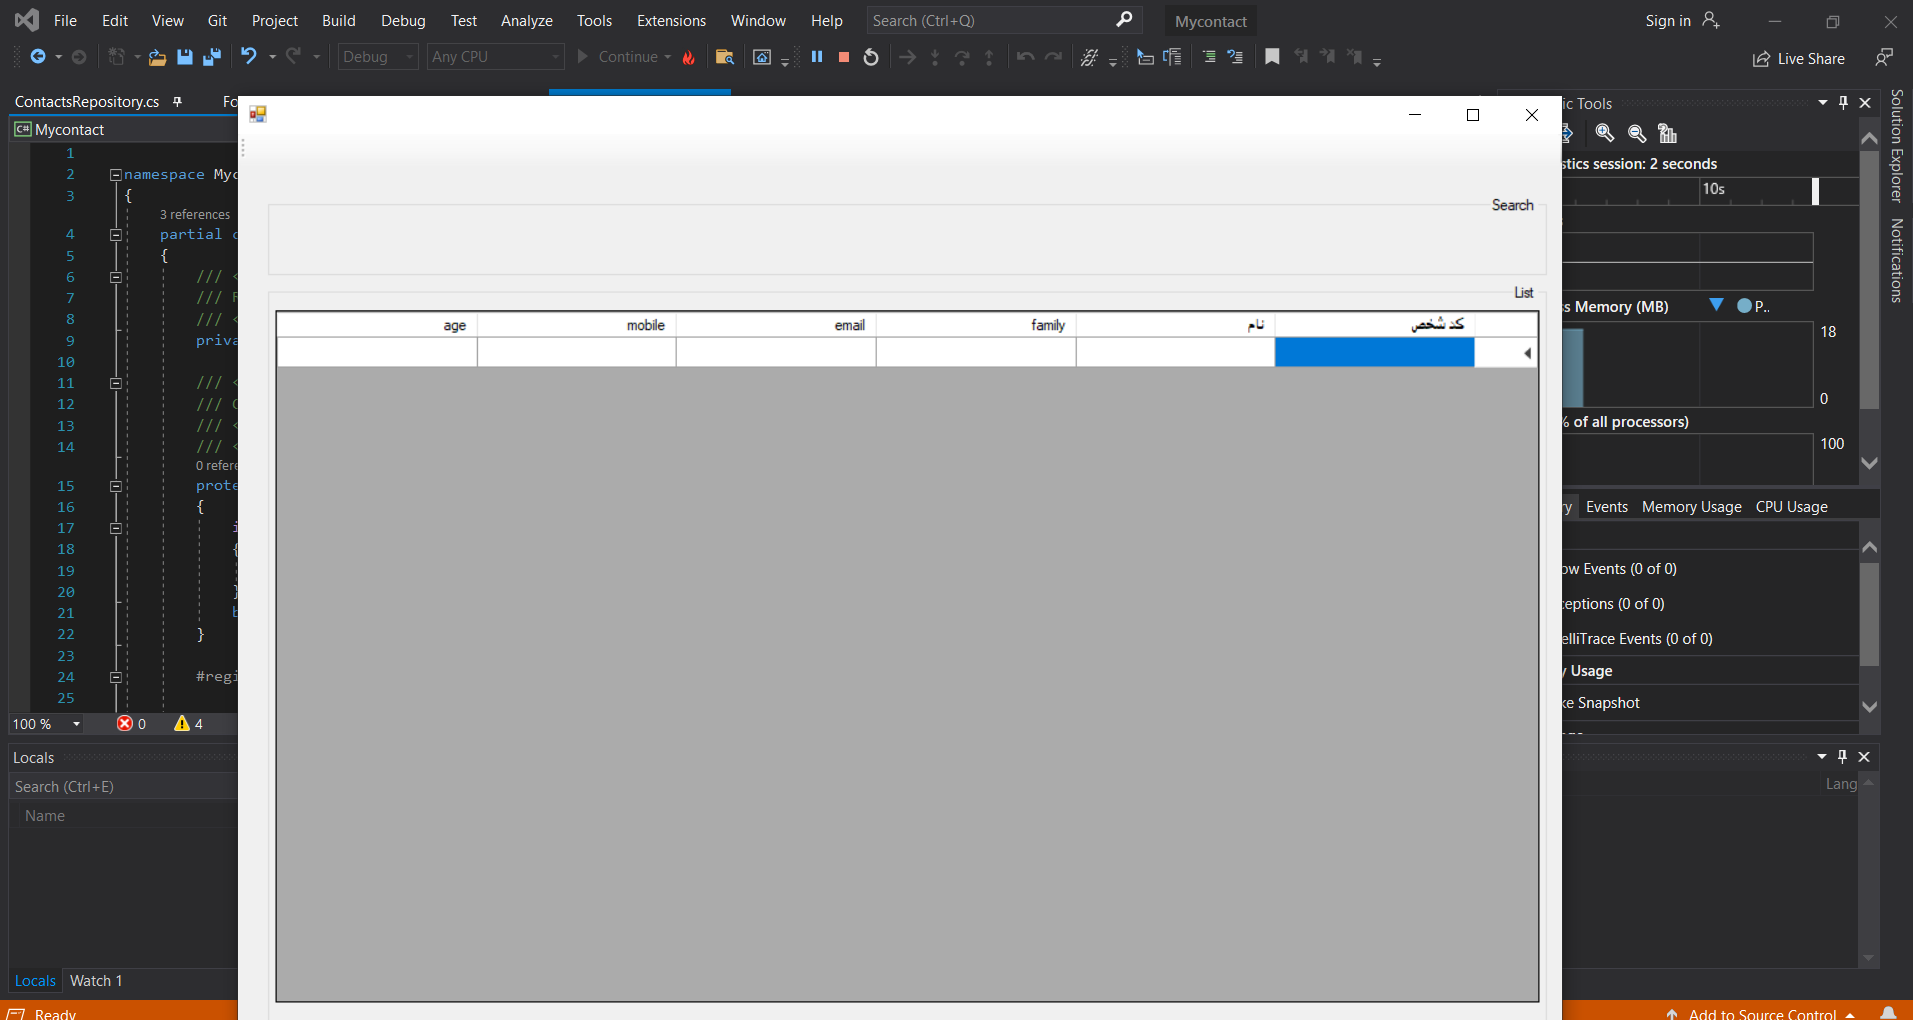Switch to the Watch 1 tab
This screenshot has height=1020, width=1913.
(x=96, y=981)
